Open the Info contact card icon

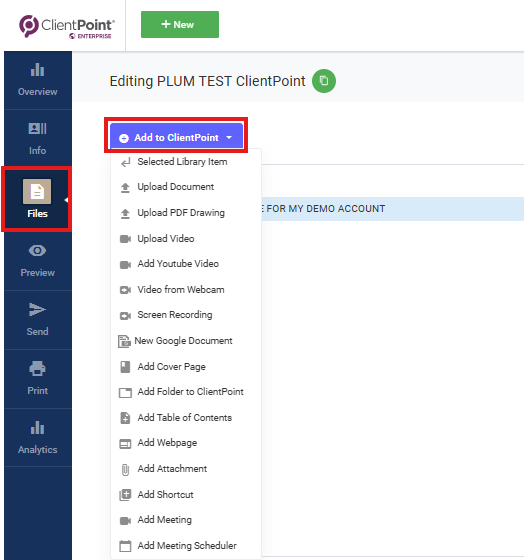[x=37, y=129]
